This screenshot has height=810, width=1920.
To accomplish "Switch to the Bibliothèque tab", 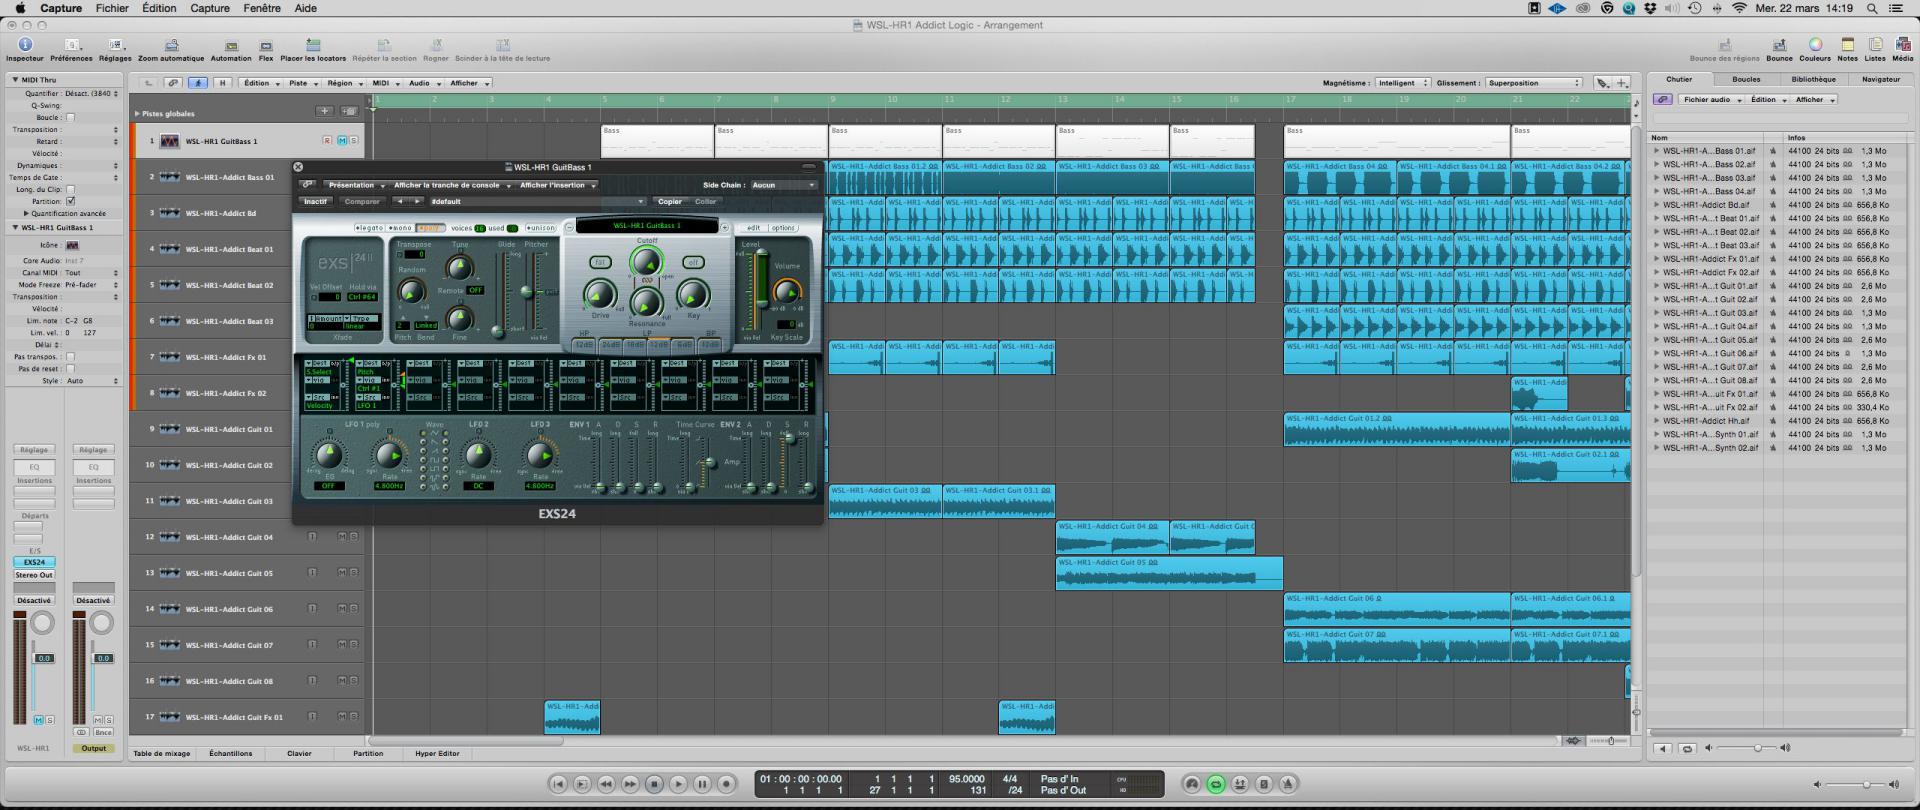I will (1813, 79).
